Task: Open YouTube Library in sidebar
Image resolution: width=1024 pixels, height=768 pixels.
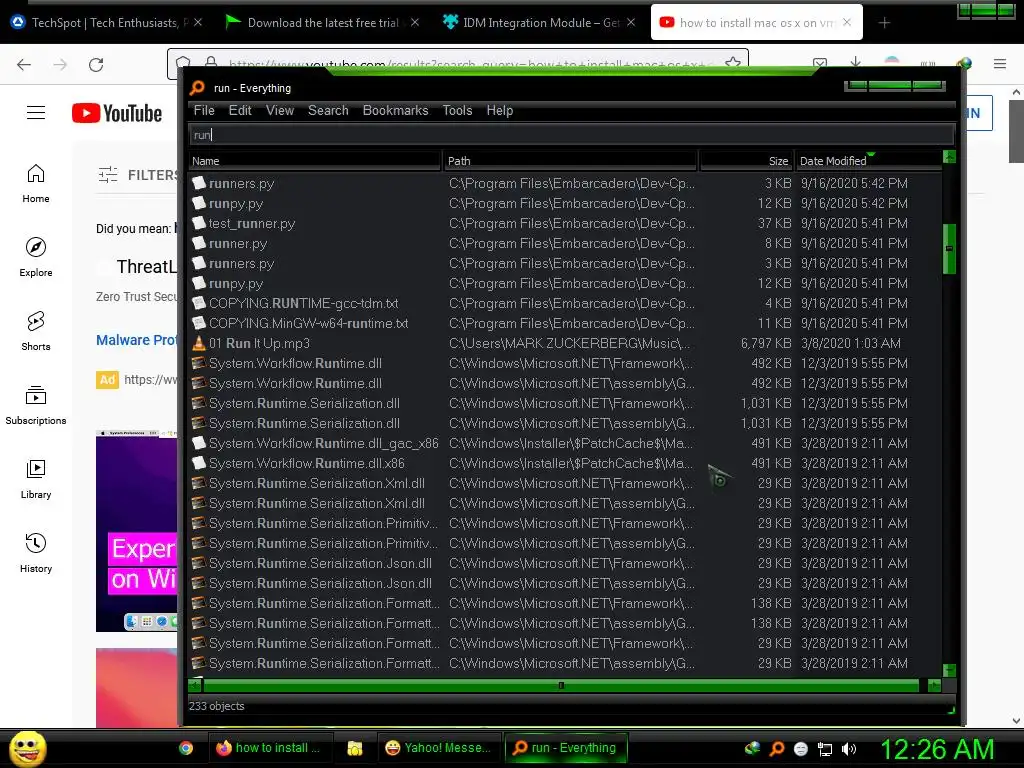Action: 36,479
